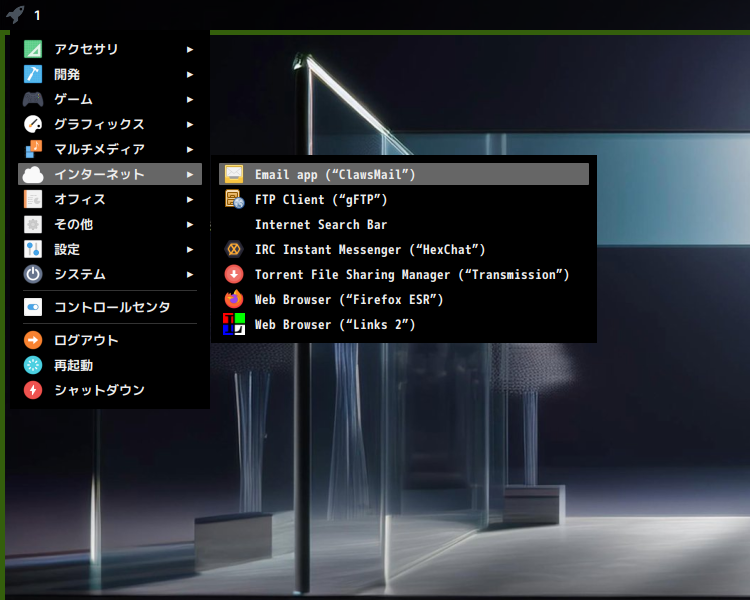Viewport: 750px width, 600px height.
Task: Switch to workspace 1 in panel
Action: pyautogui.click(x=37, y=15)
